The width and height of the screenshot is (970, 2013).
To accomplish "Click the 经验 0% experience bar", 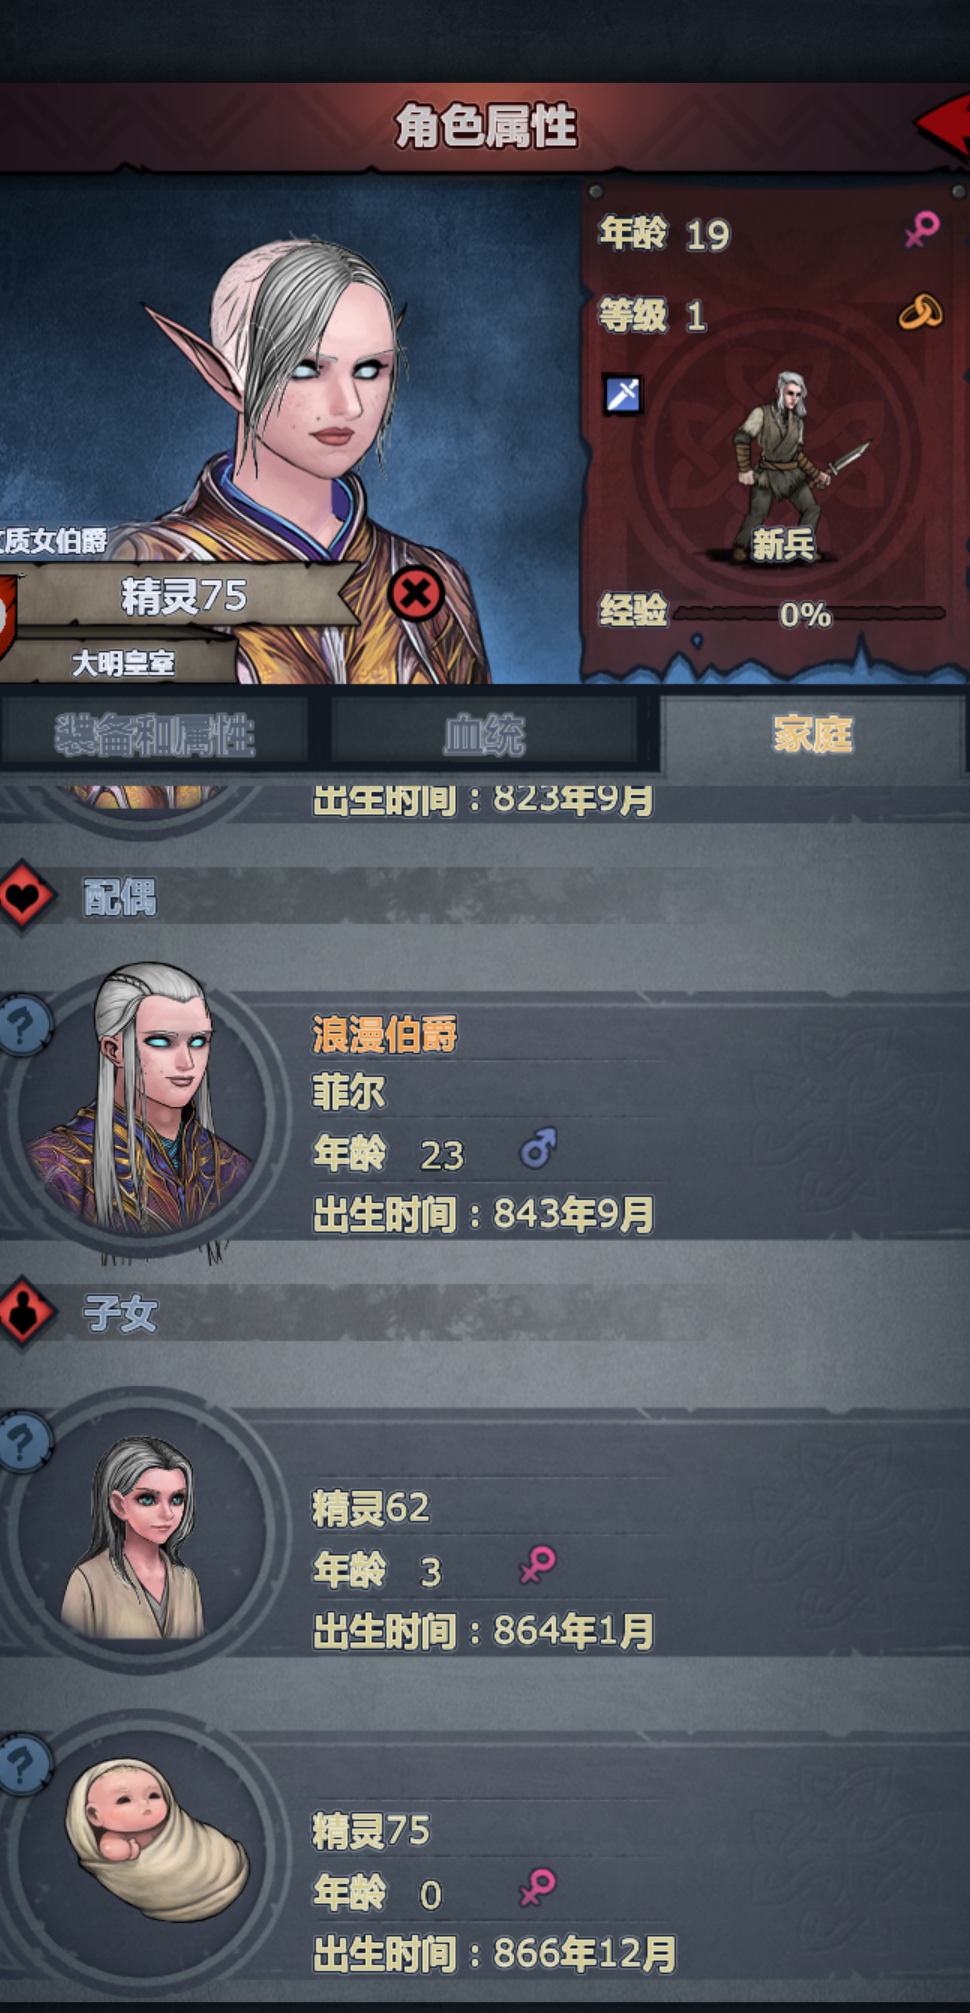I will [x=808, y=613].
